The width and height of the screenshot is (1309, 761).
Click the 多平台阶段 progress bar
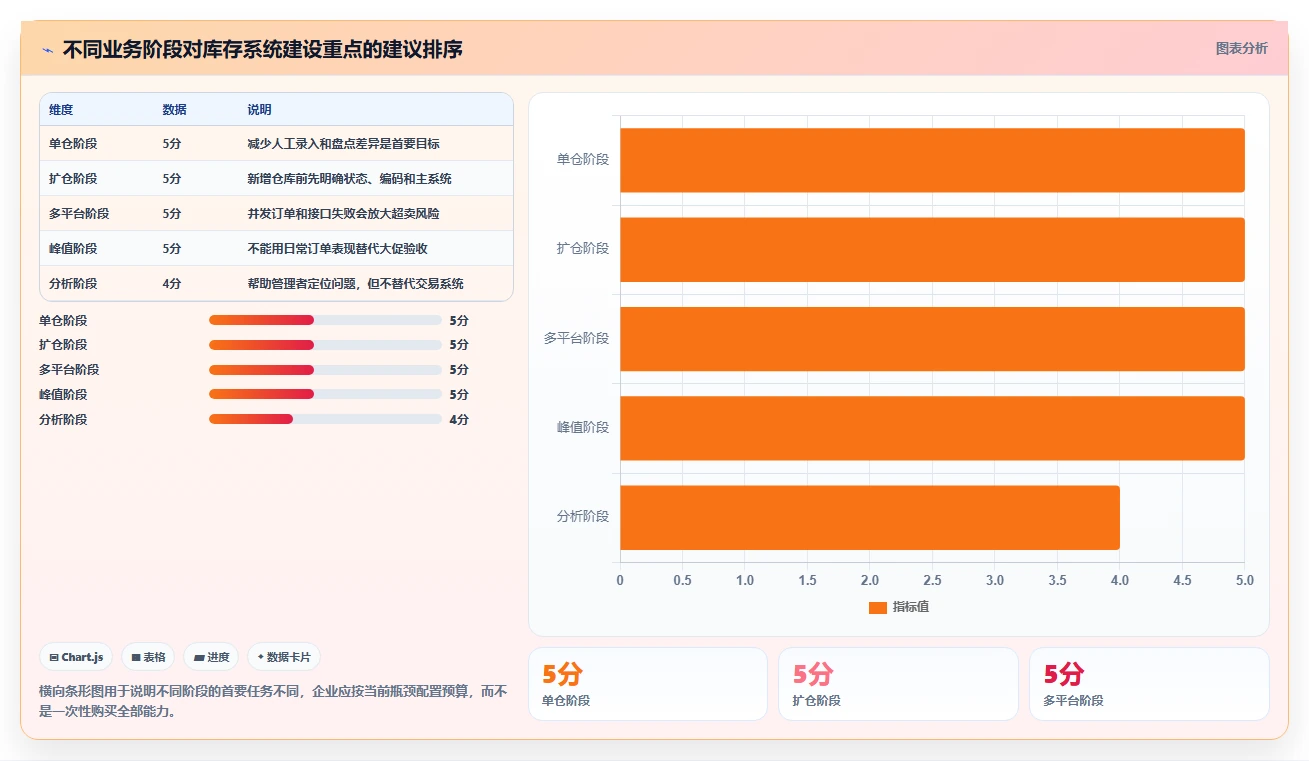coord(325,370)
